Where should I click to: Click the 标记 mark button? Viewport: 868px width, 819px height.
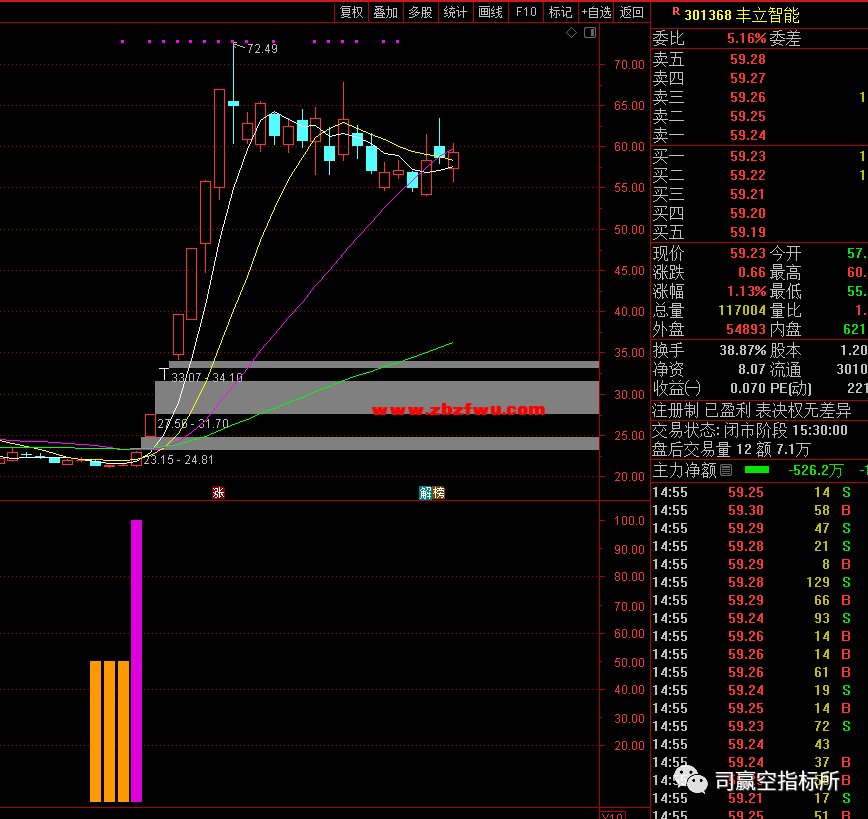[x=561, y=12]
